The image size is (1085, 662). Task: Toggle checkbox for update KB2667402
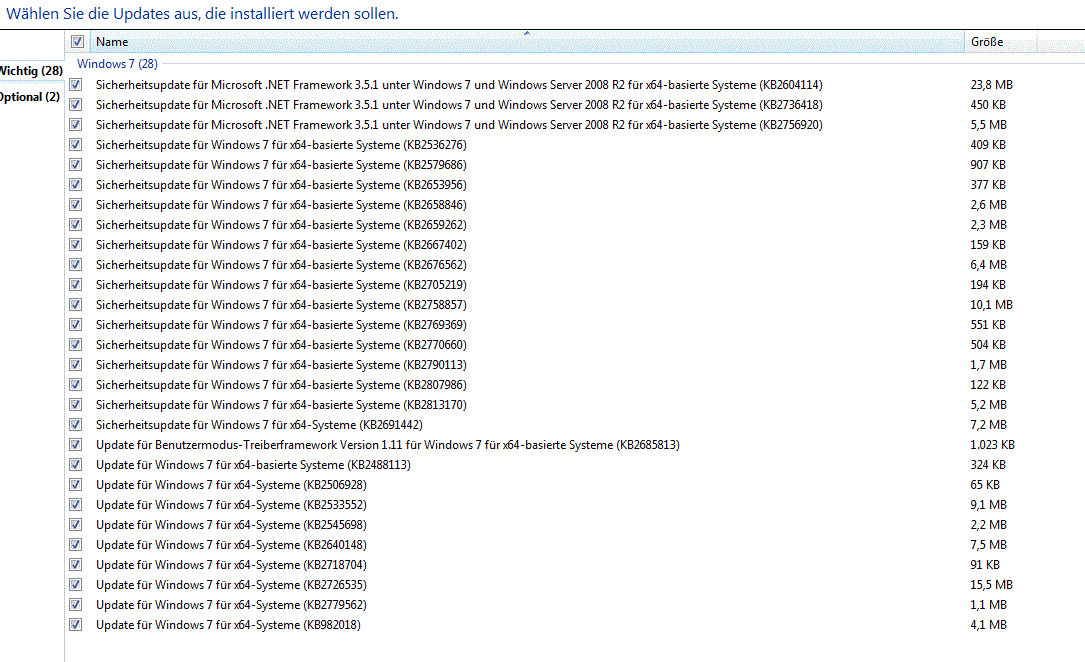coord(76,245)
